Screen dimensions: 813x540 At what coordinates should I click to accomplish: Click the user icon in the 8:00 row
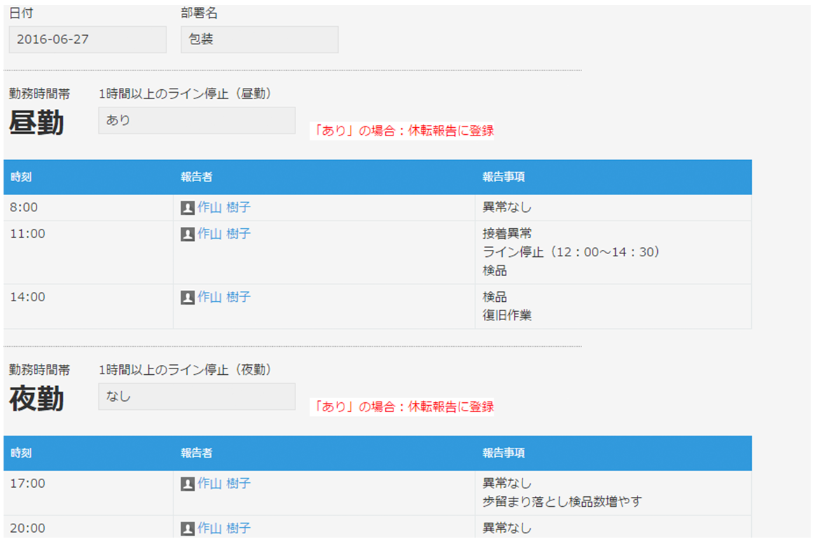click(187, 208)
